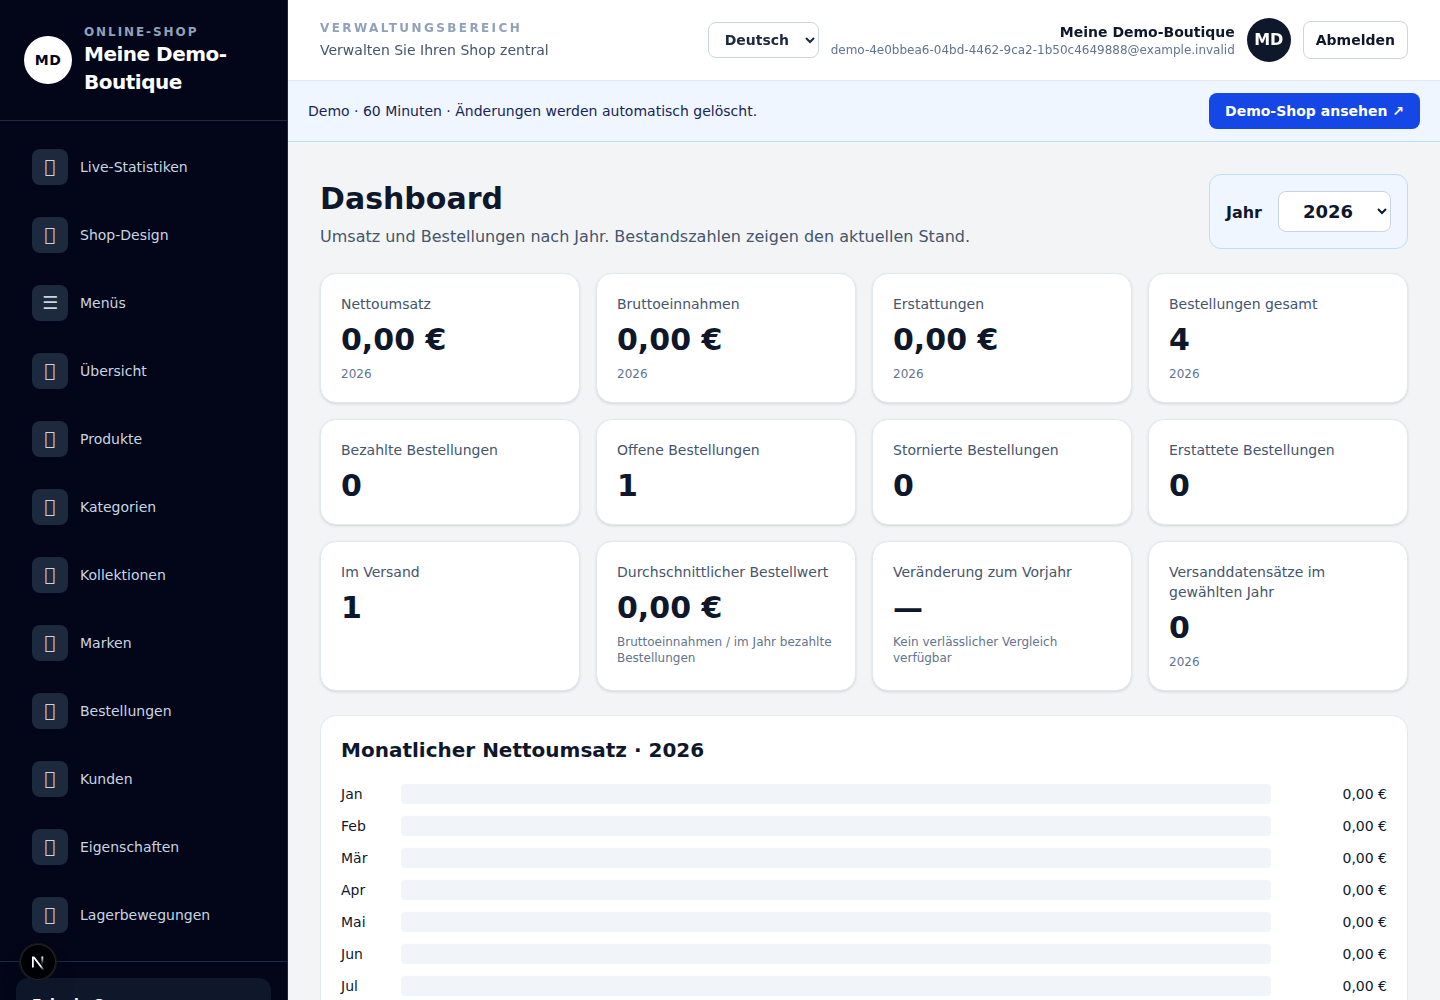Click the Durchschnittlicher Bestellwert card

pyautogui.click(x=726, y=616)
